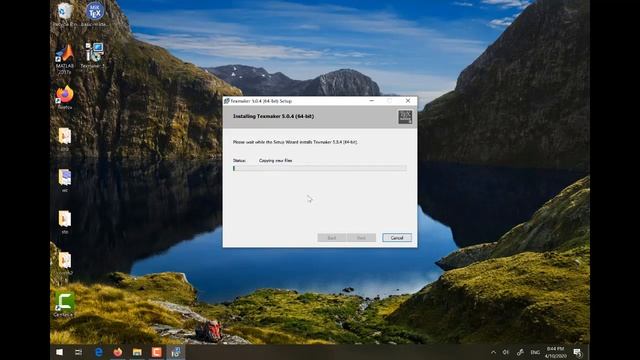The image size is (640, 360).
Task: Click the greyed-out Back button in setup
Action: pyautogui.click(x=331, y=238)
